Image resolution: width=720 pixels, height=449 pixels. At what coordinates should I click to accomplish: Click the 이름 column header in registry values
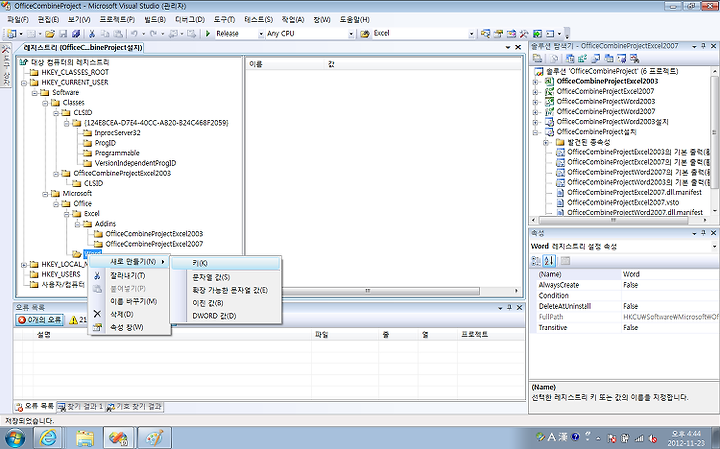tap(286, 64)
